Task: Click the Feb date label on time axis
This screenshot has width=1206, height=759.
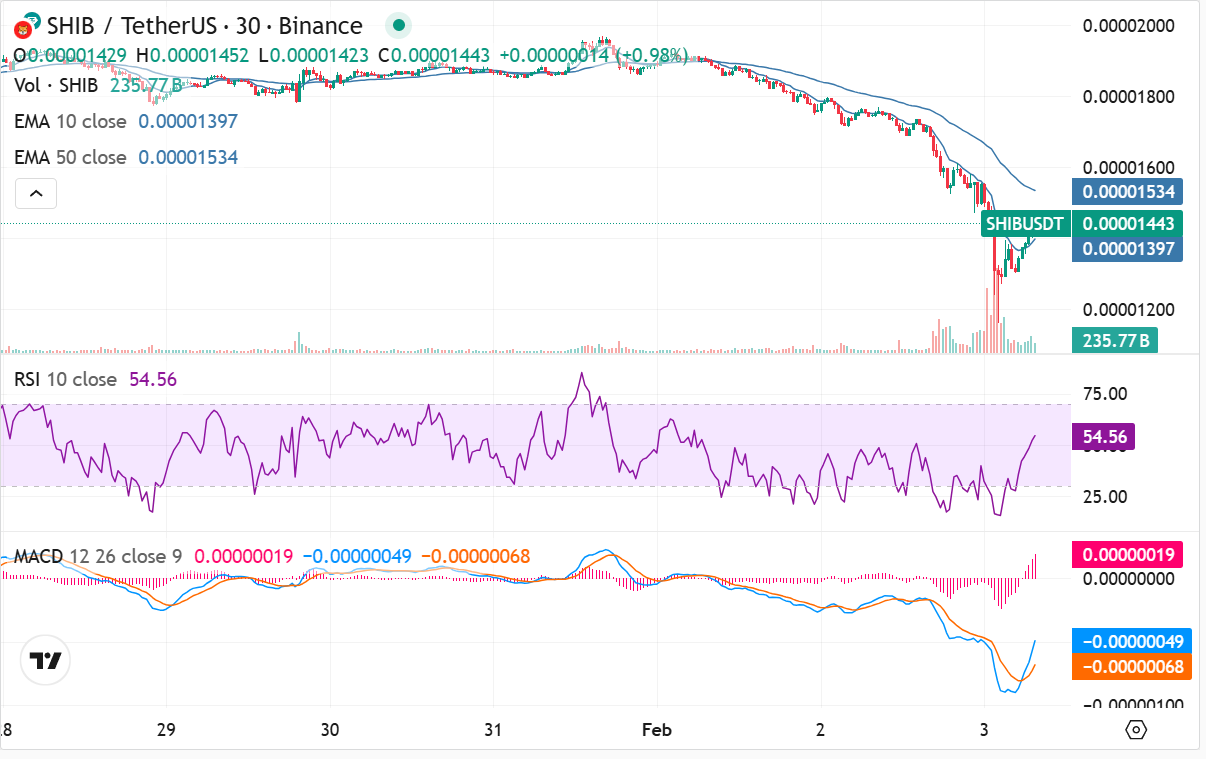Action: click(656, 729)
